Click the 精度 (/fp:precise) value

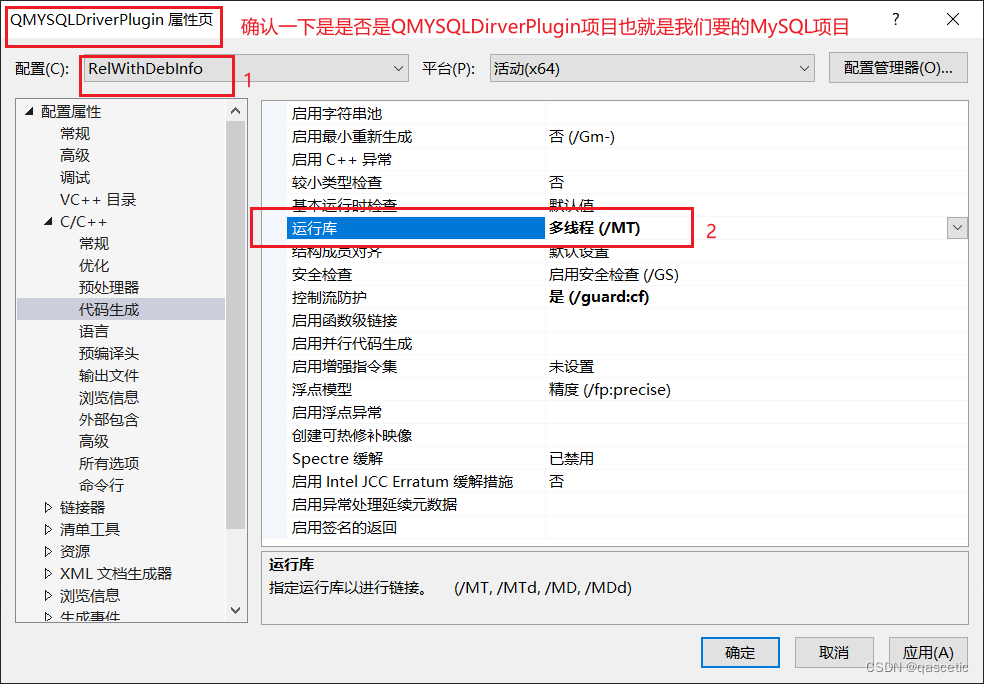pos(609,390)
